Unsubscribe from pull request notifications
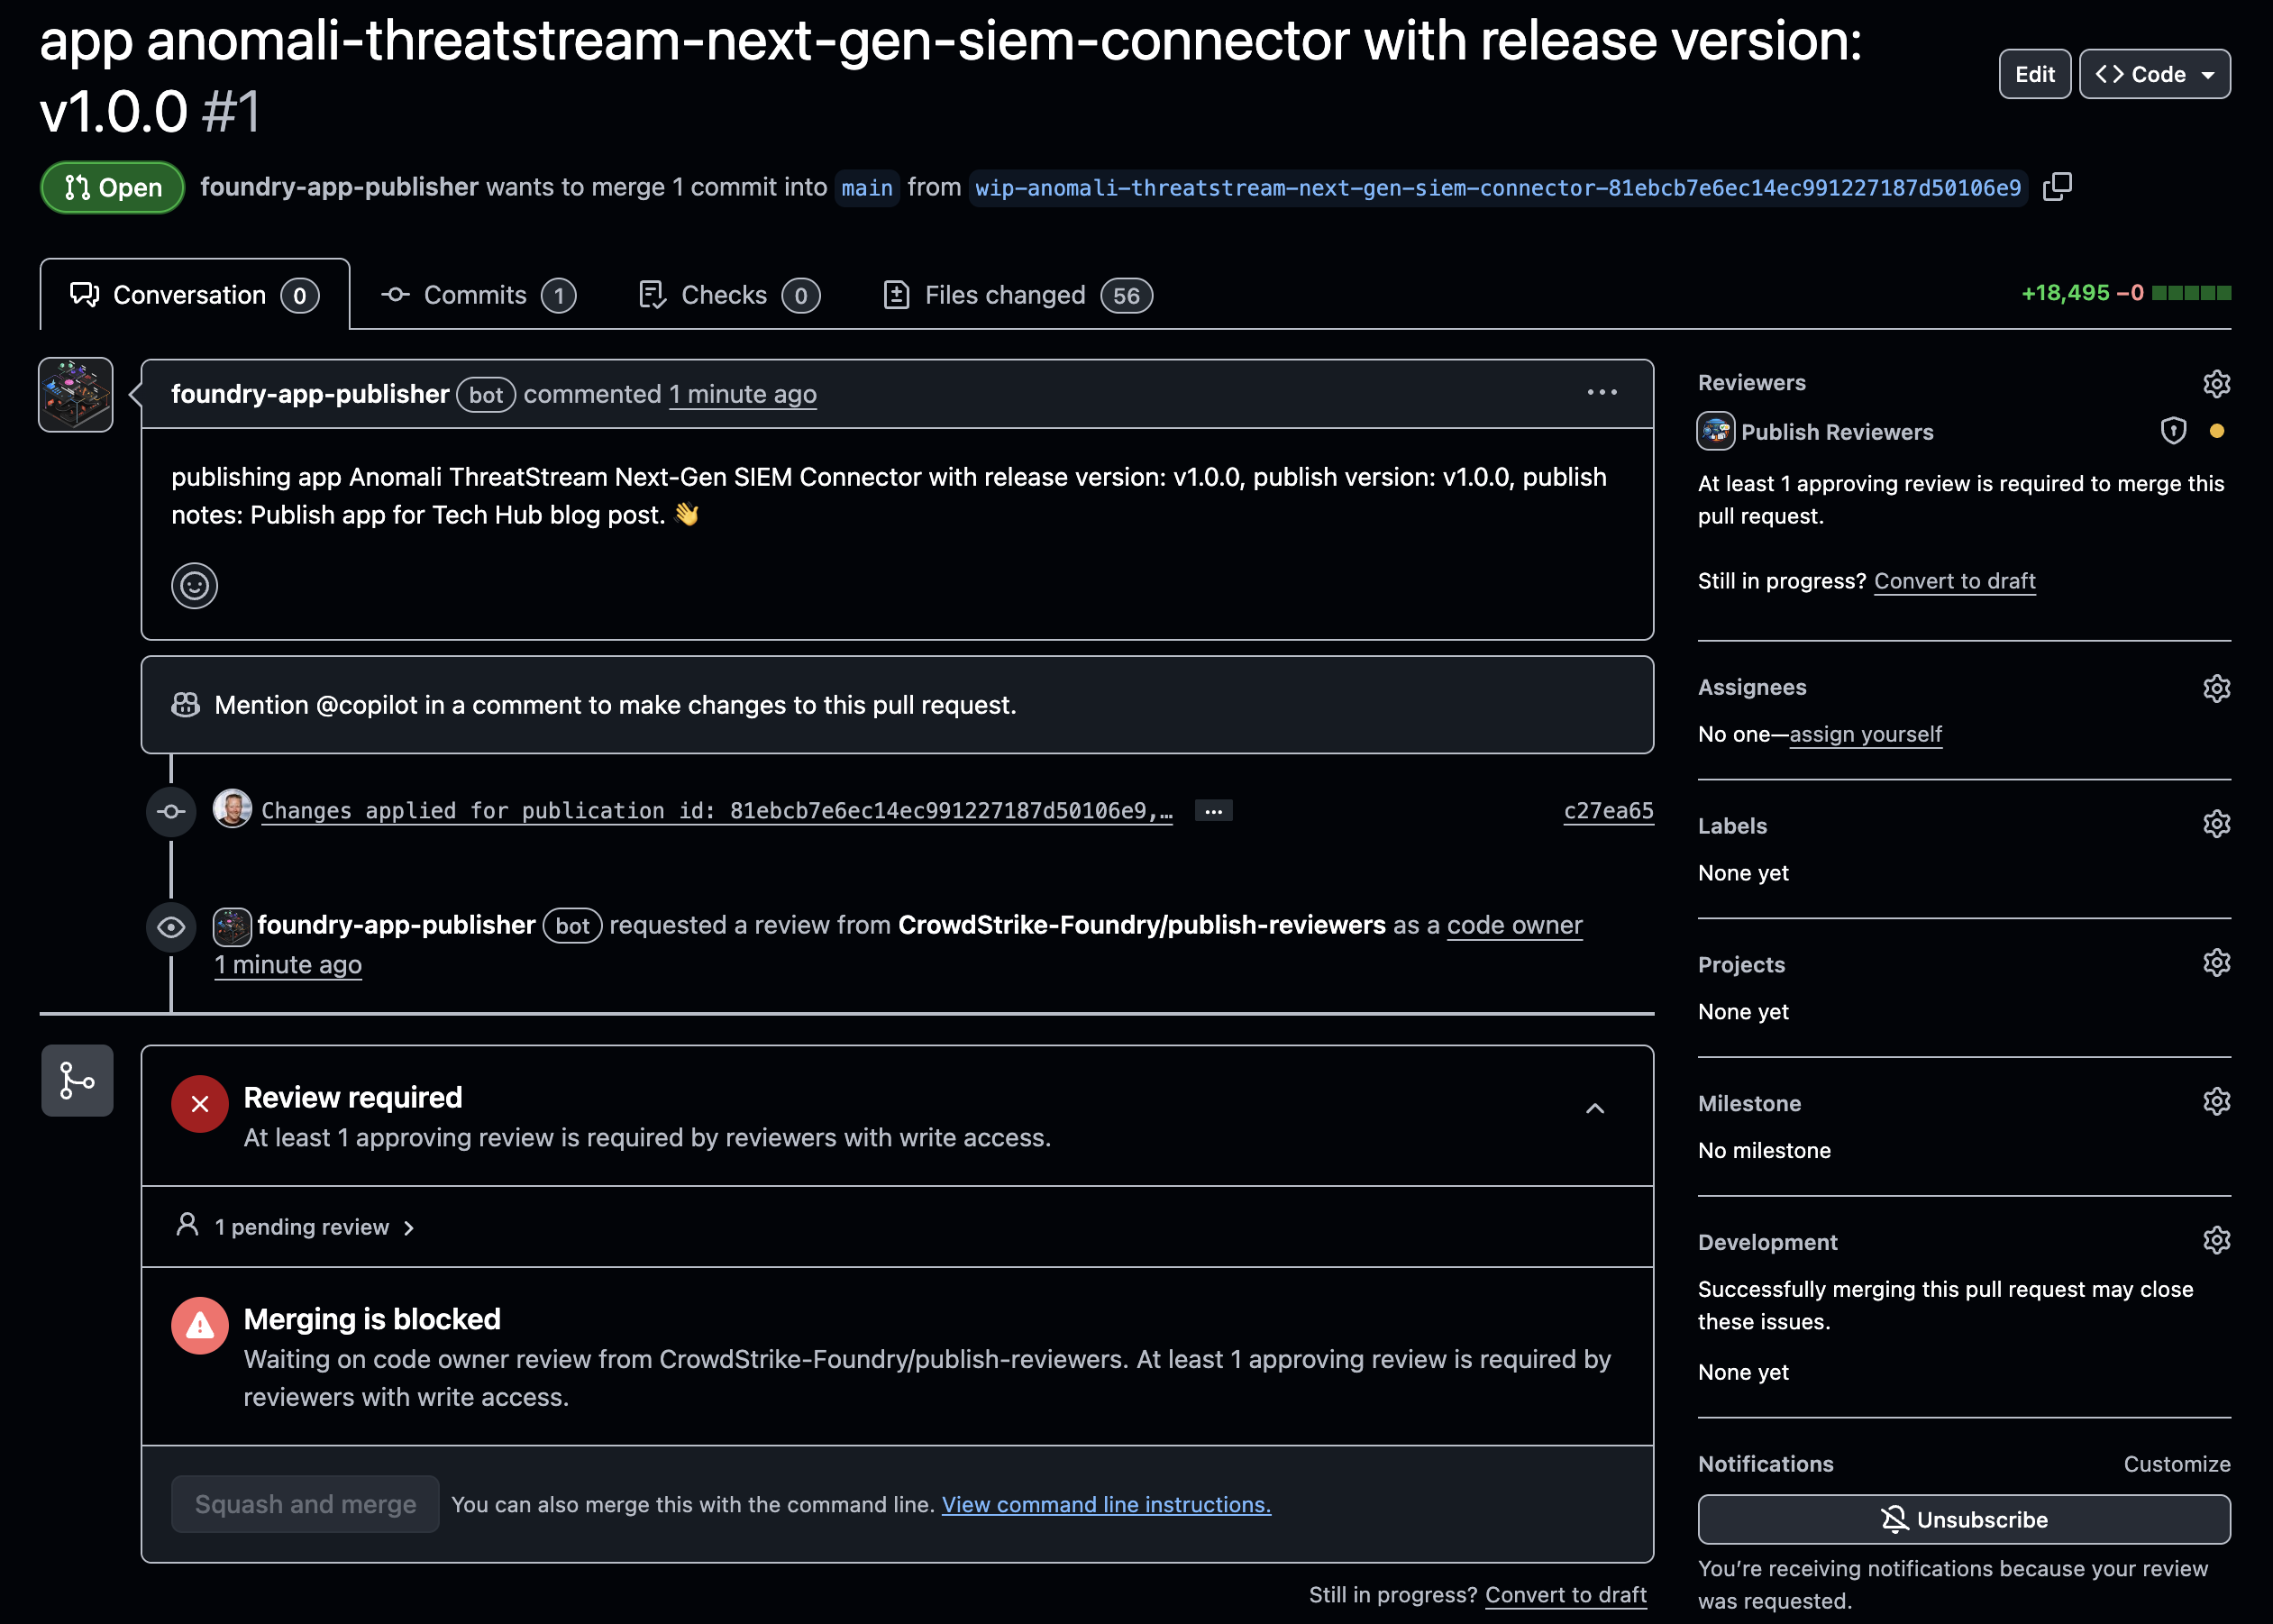Screen dimensions: 2273x1624 (1963, 1518)
